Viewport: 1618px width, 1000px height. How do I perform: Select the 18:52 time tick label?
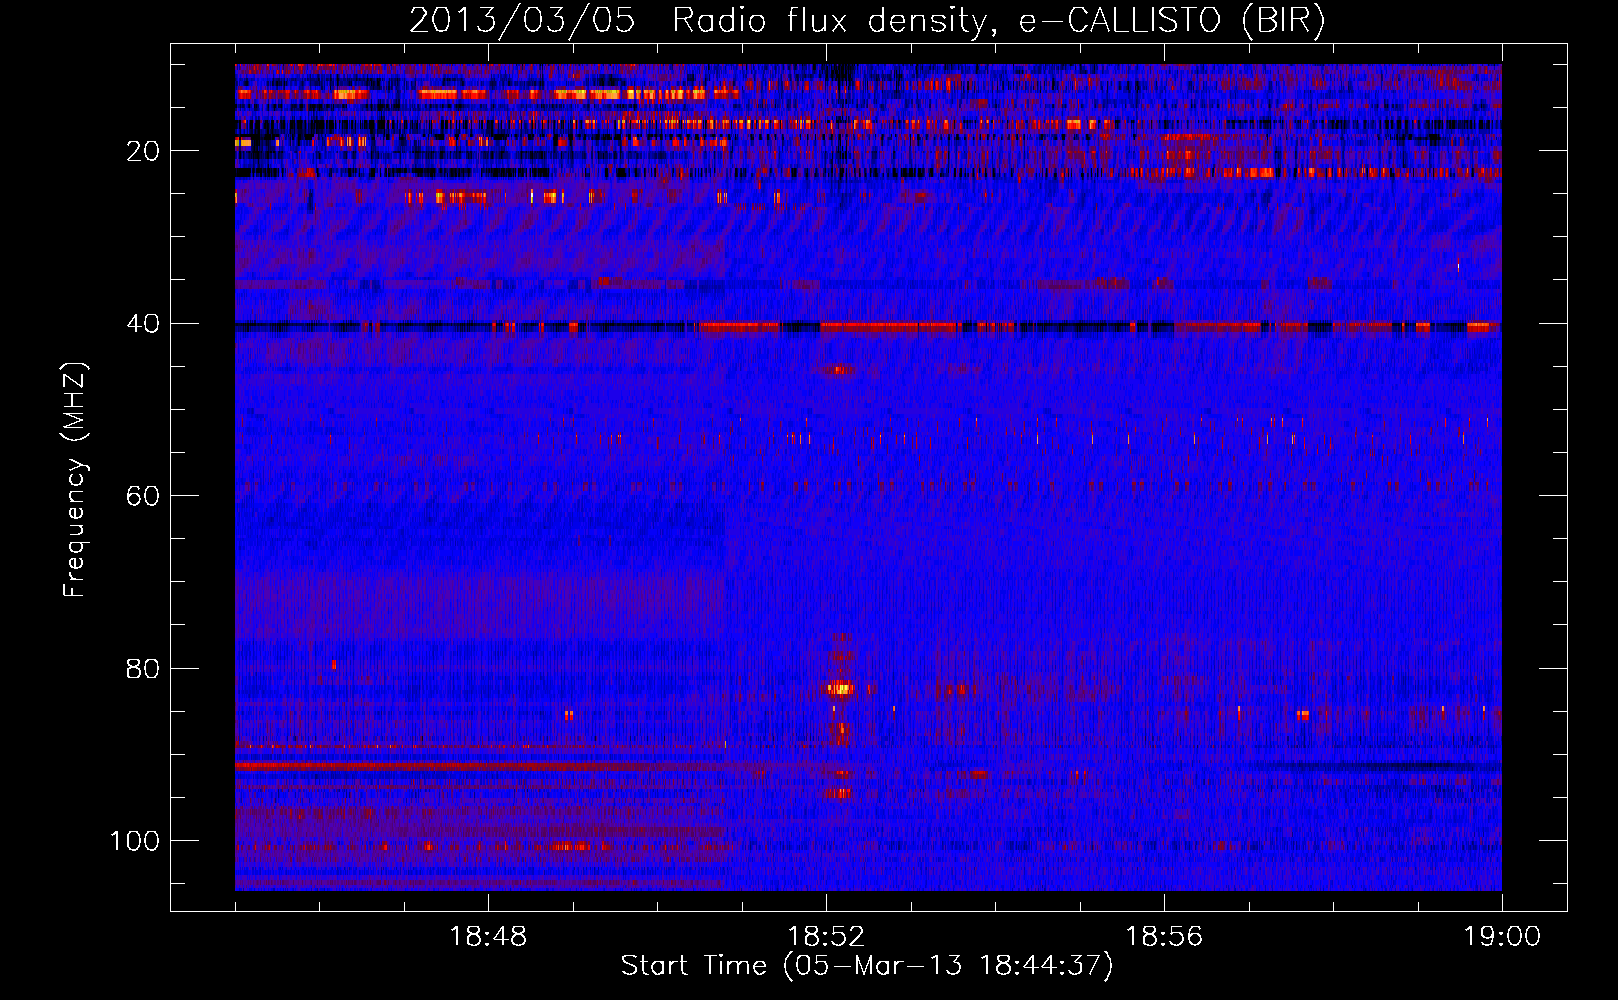[x=826, y=937]
